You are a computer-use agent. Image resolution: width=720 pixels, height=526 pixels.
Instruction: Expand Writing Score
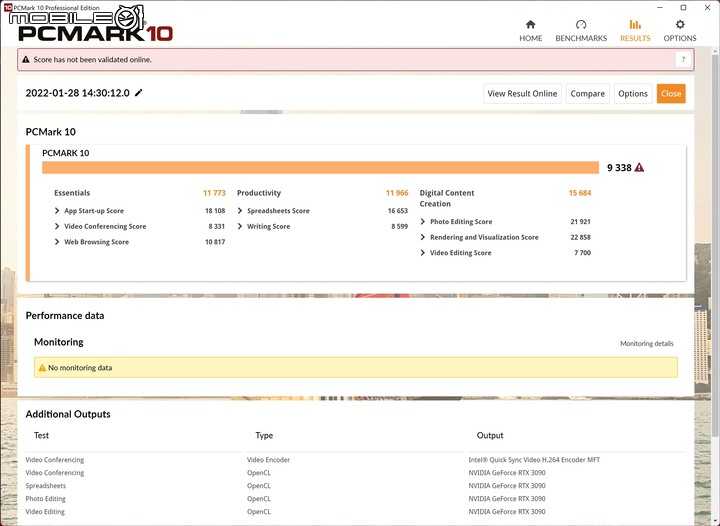tap(240, 226)
